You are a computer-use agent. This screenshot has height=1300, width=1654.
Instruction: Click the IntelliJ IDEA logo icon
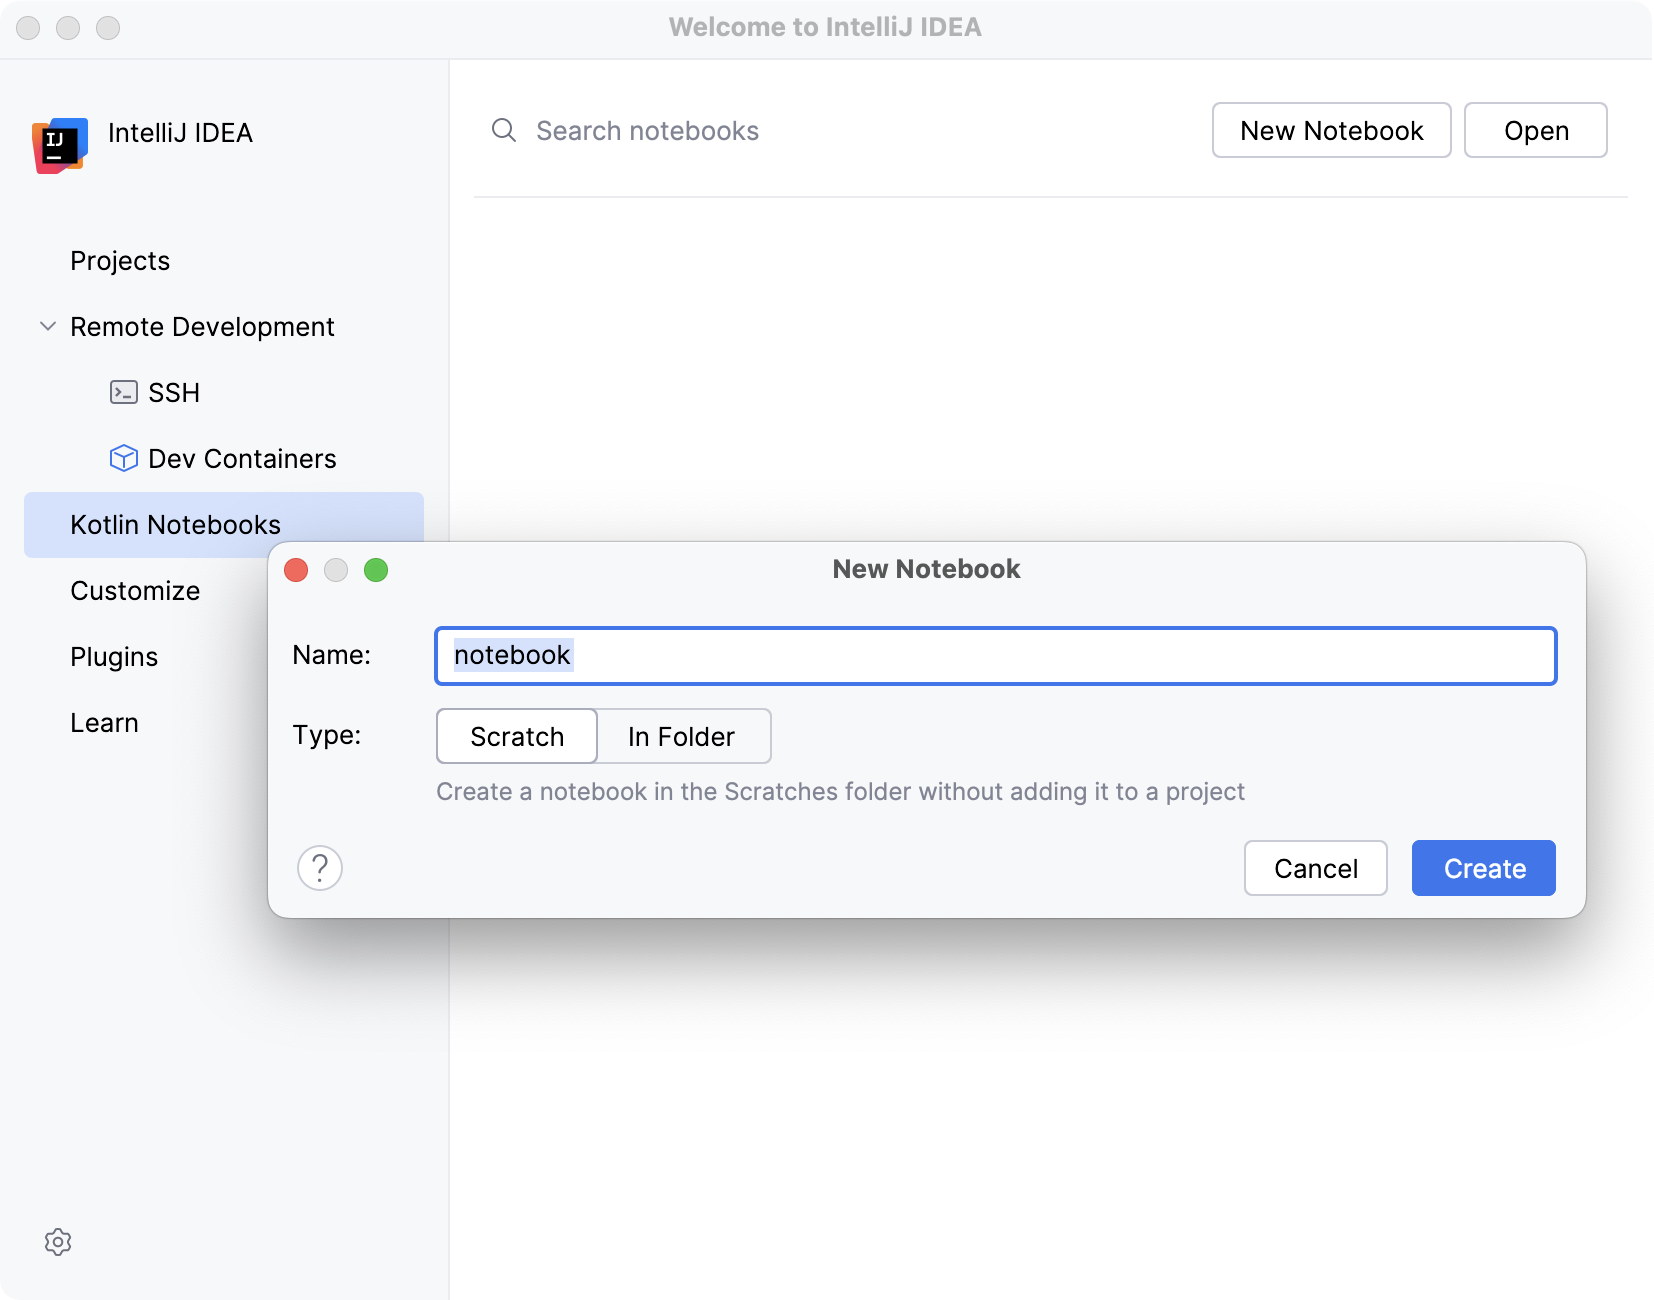(60, 145)
